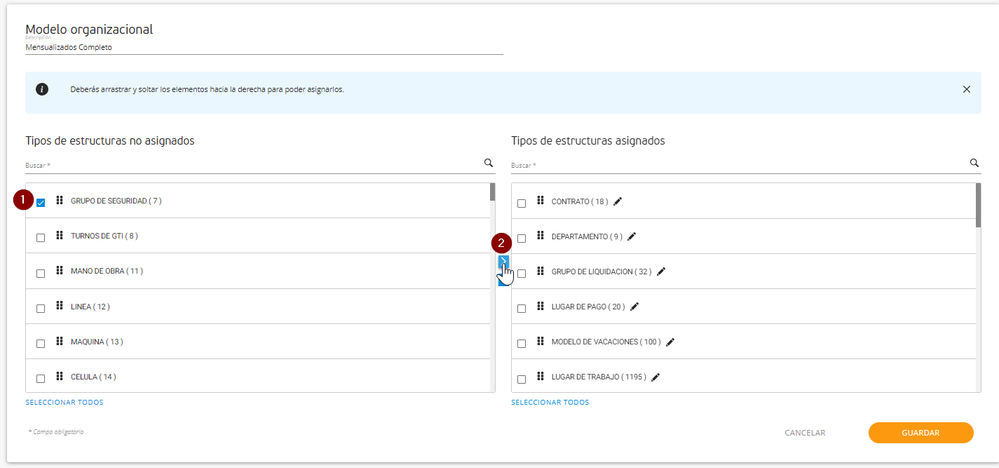Check MANO DE OBRA checkbox
The height and width of the screenshot is (468, 999).
[41, 273]
